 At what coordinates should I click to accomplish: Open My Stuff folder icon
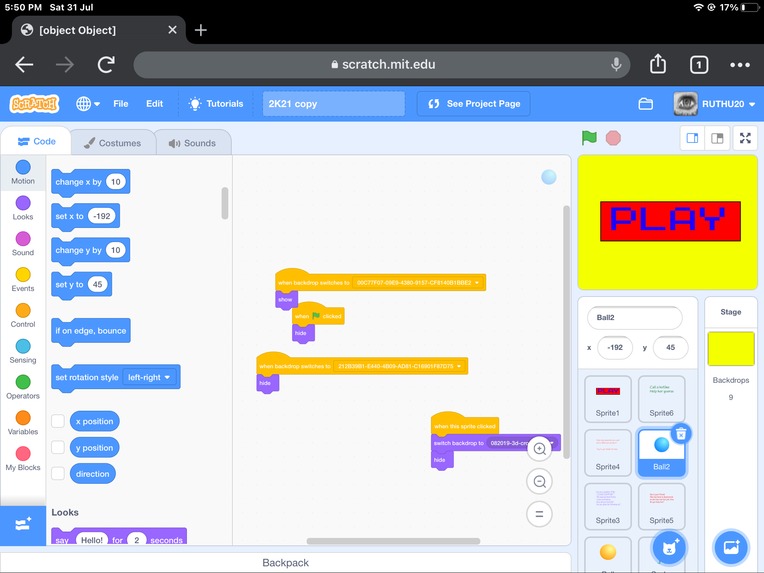pos(646,103)
